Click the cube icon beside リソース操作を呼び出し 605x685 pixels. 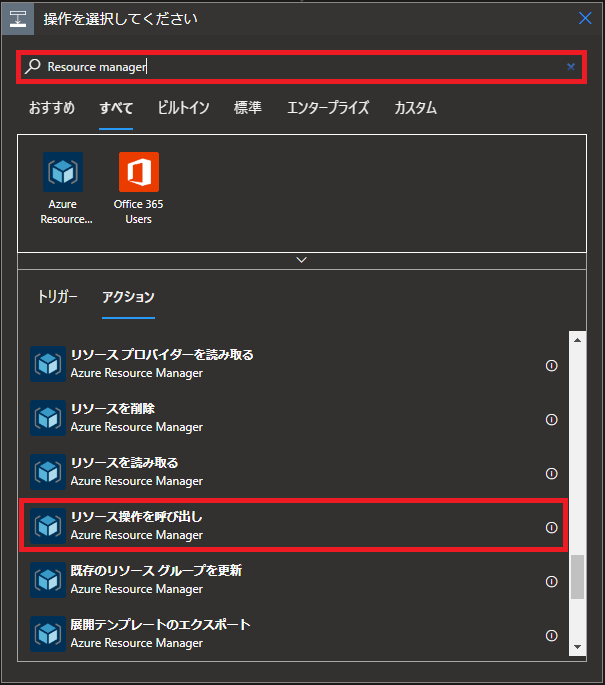pyautogui.click(x=48, y=526)
